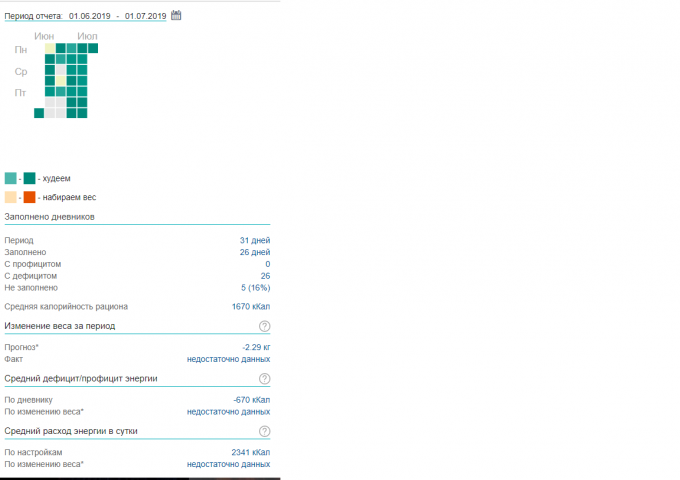Image resolution: width=680 pixels, height=480 pixels.
Task: Click the light peach набираем вес legend swatch
Action: (10, 197)
